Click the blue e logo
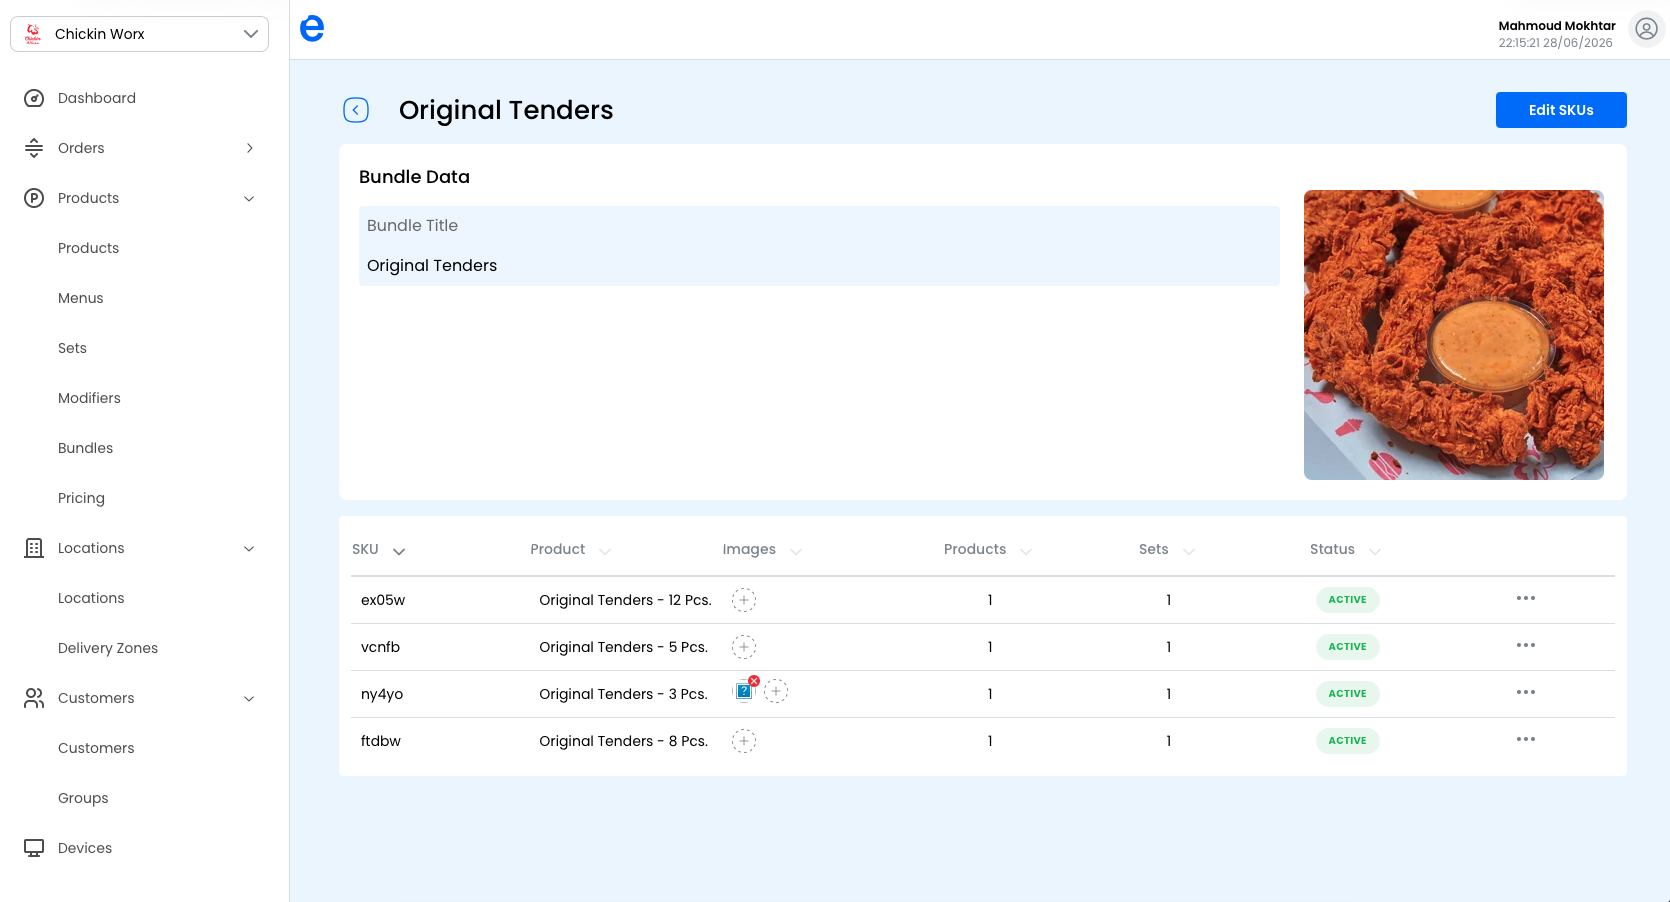Screen dimensions: 1670x902 [312, 28]
